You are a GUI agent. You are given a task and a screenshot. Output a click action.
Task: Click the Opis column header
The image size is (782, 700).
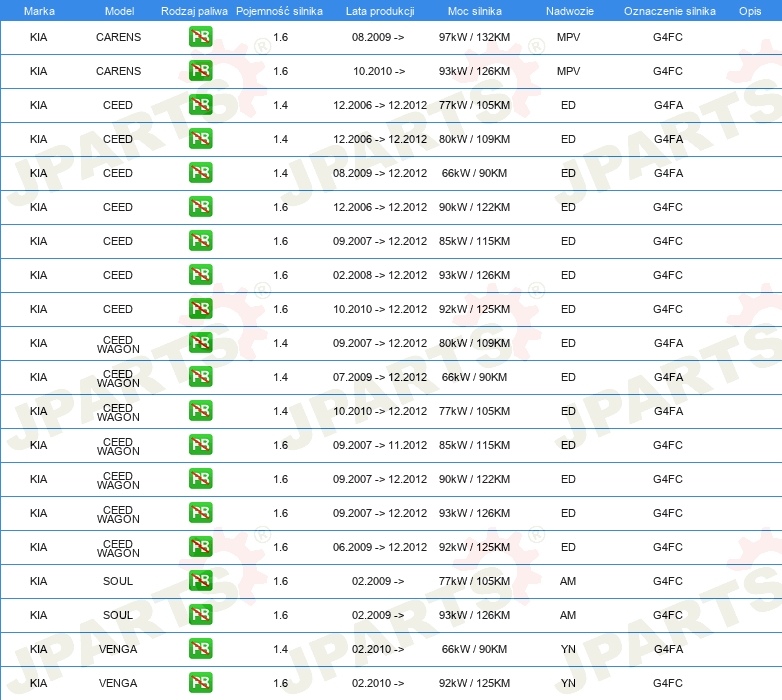[750, 11]
